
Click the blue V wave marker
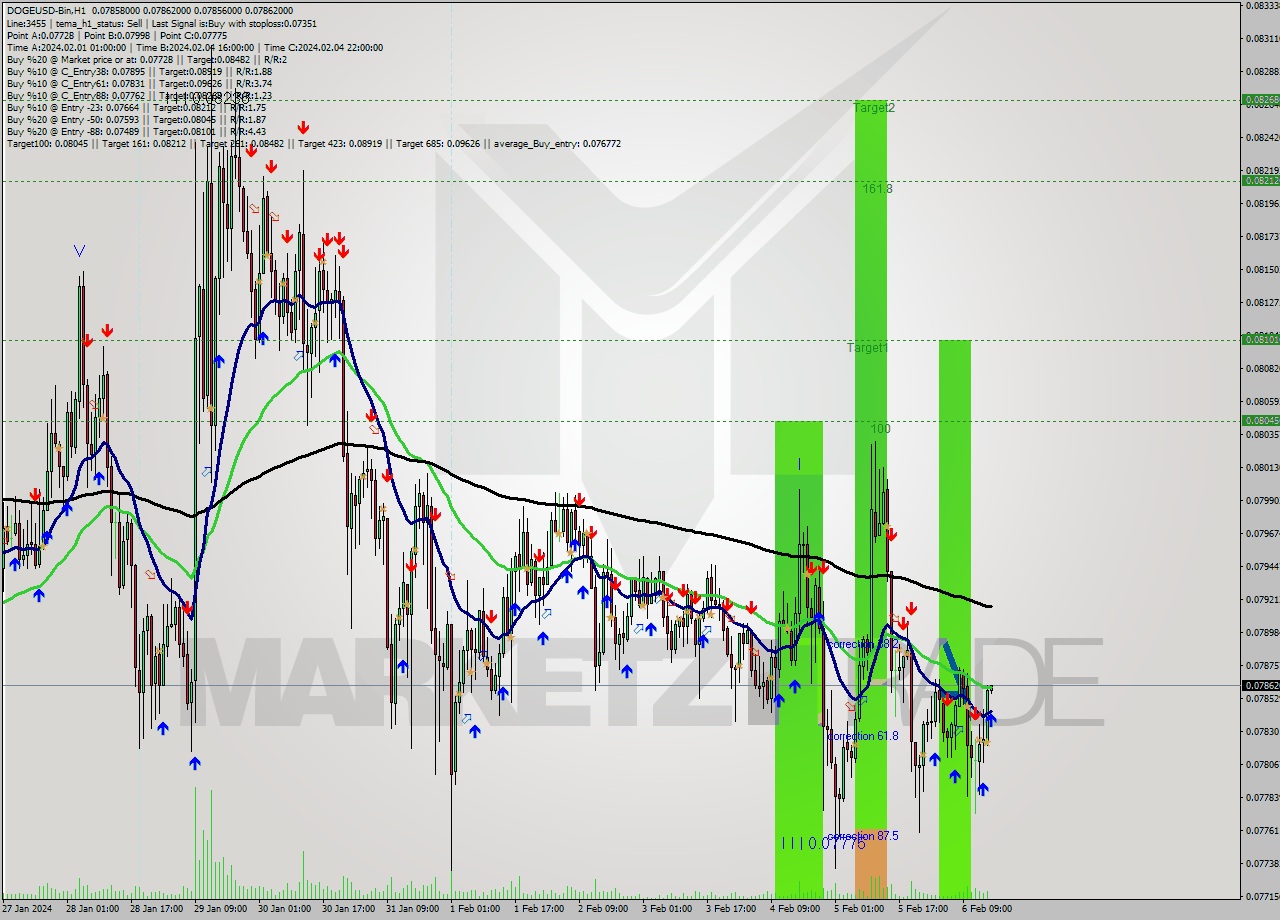coord(79,250)
